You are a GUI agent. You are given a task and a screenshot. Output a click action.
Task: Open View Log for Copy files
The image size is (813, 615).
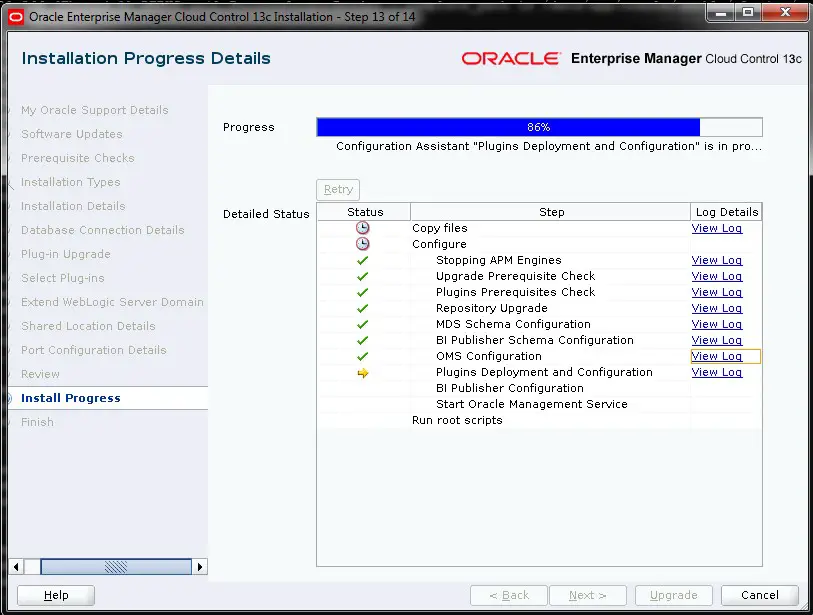tap(717, 228)
